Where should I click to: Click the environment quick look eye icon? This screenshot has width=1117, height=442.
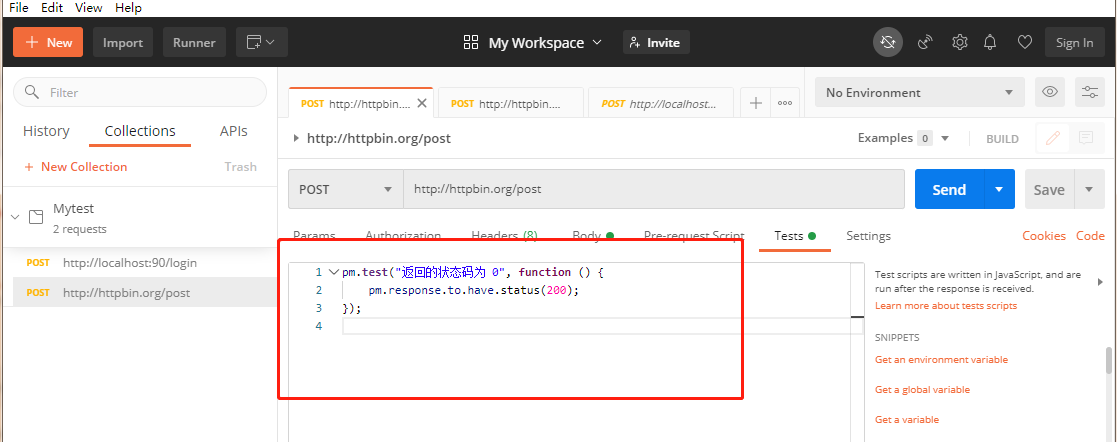click(x=1049, y=92)
